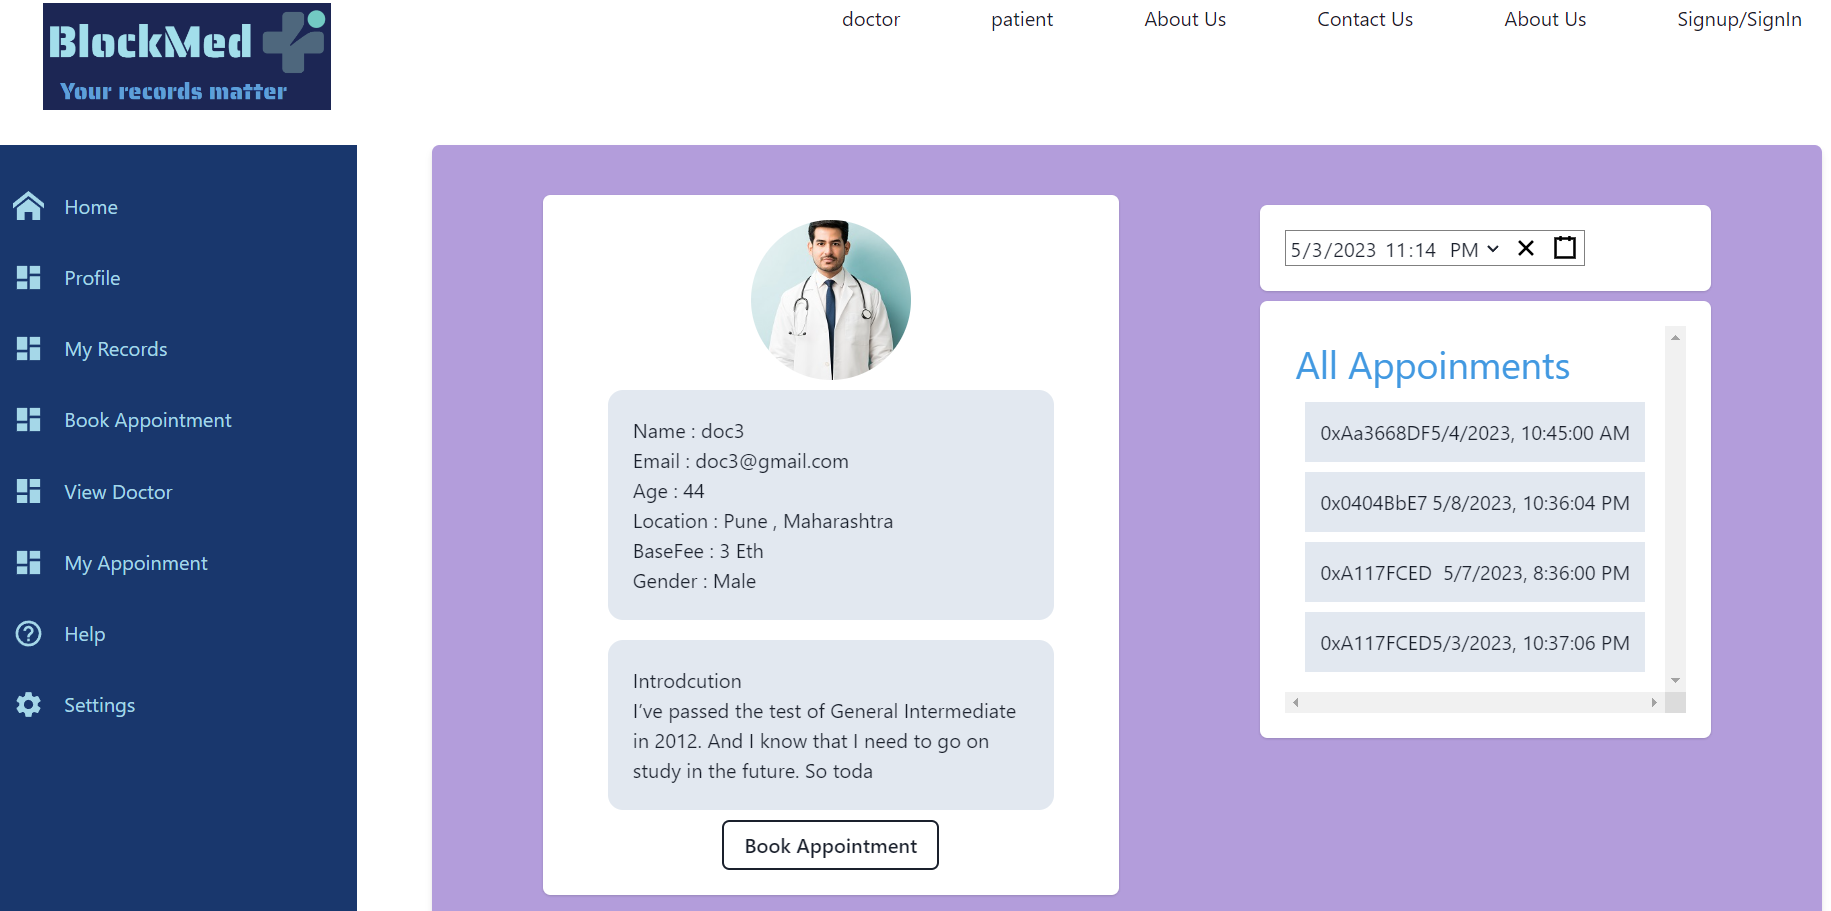Click the Email : doc3@gmail.com text
1831x911 pixels.
click(740, 461)
